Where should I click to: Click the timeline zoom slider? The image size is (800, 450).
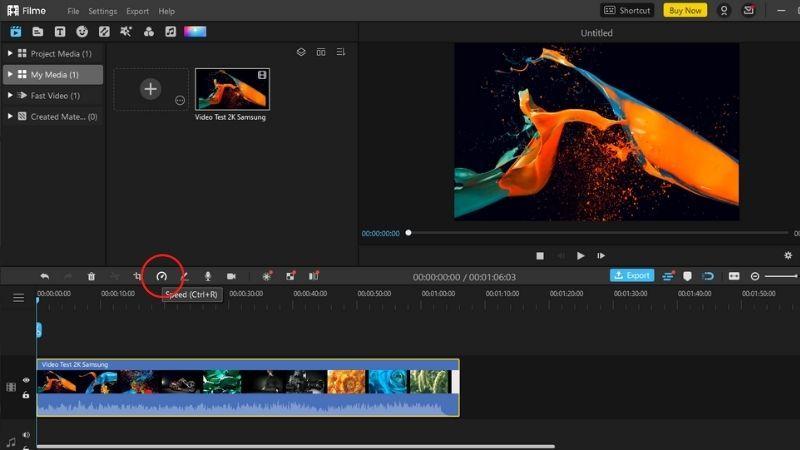point(781,276)
